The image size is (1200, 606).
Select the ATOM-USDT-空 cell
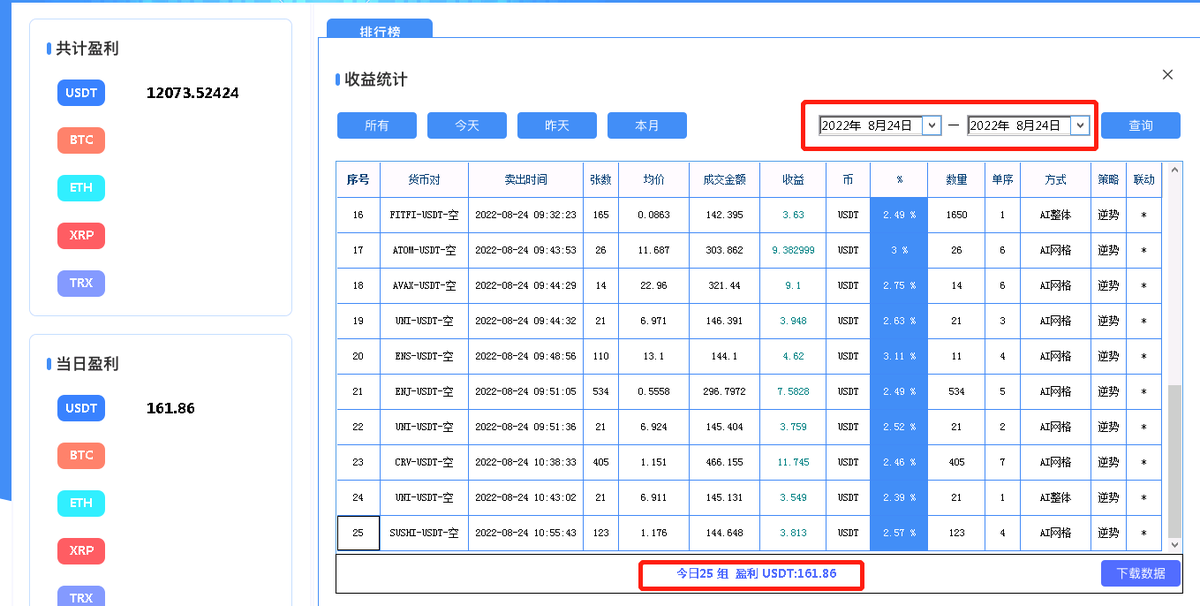[x=424, y=250]
